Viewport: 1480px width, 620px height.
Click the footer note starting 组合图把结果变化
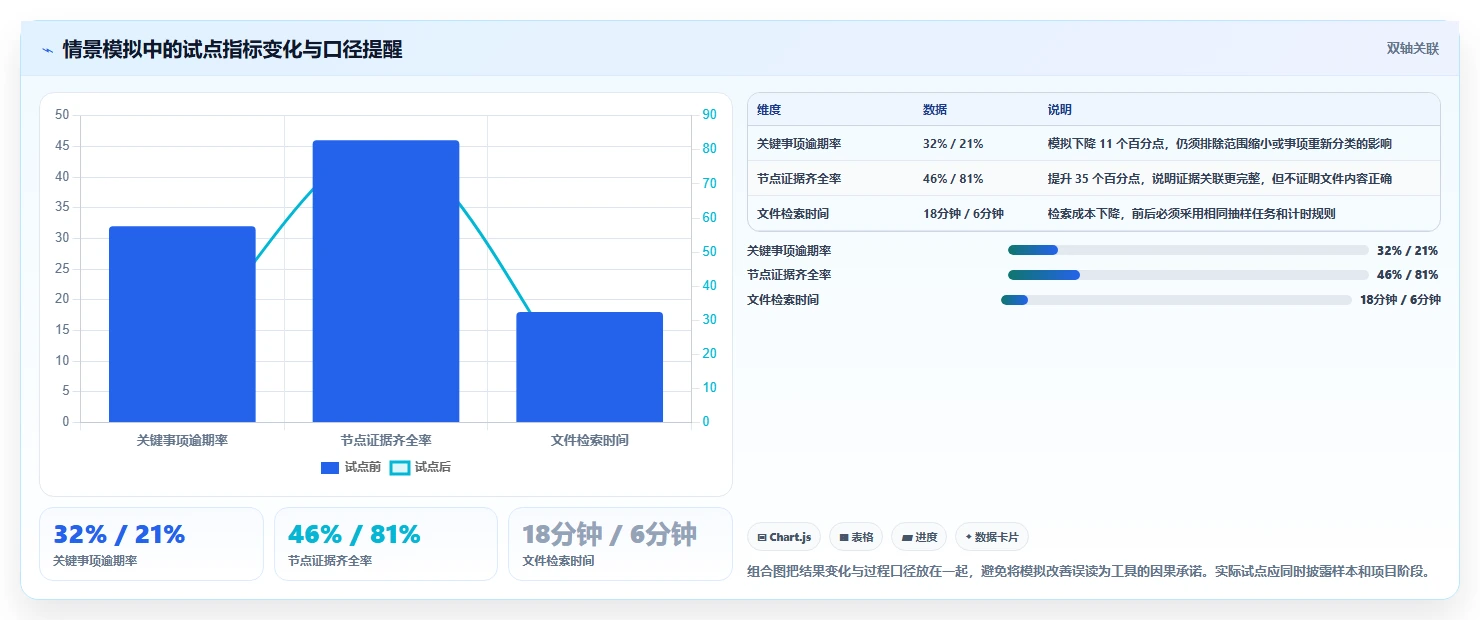1089,571
